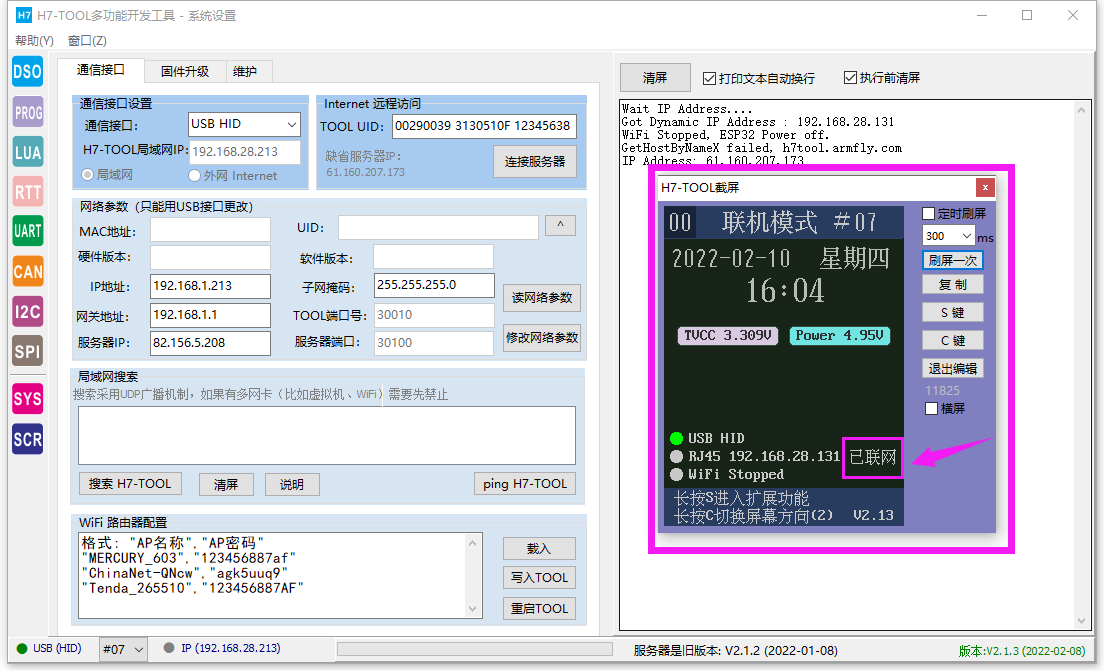Click the MAC地址 input field
This screenshot has height=671, width=1104.
coord(210,229)
